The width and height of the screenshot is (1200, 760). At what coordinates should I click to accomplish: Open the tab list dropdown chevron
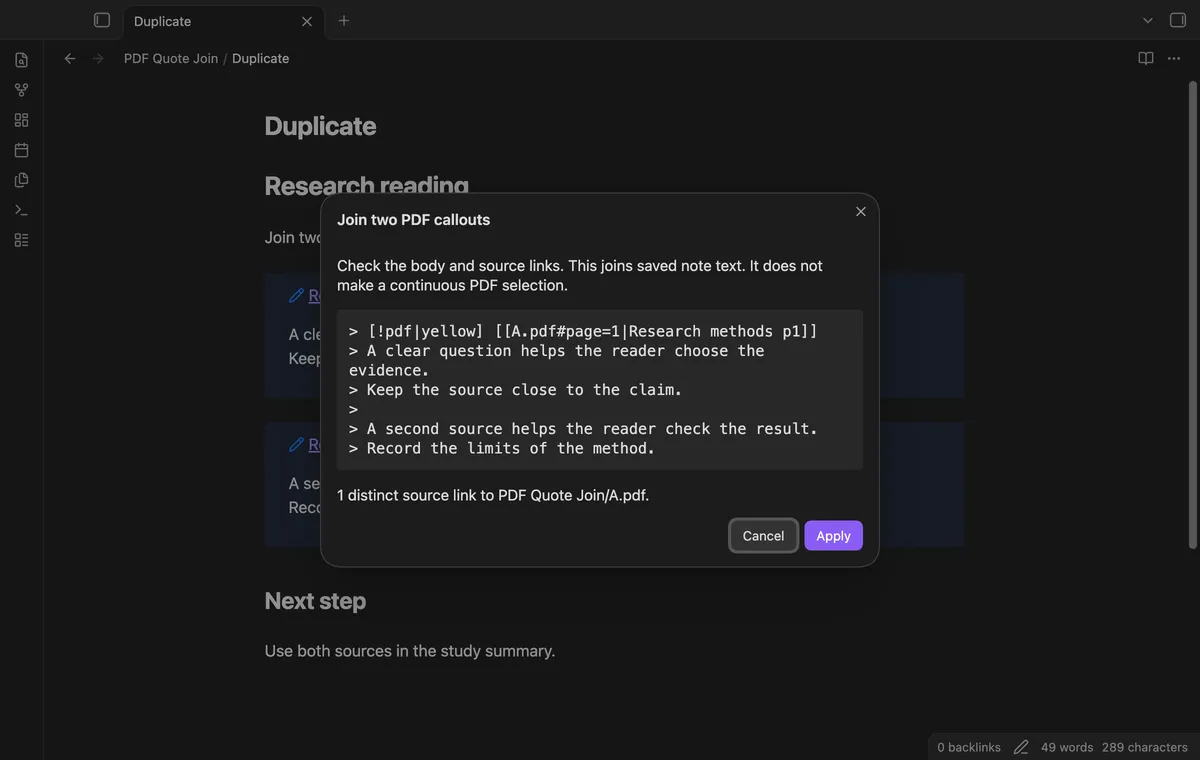tap(1148, 20)
